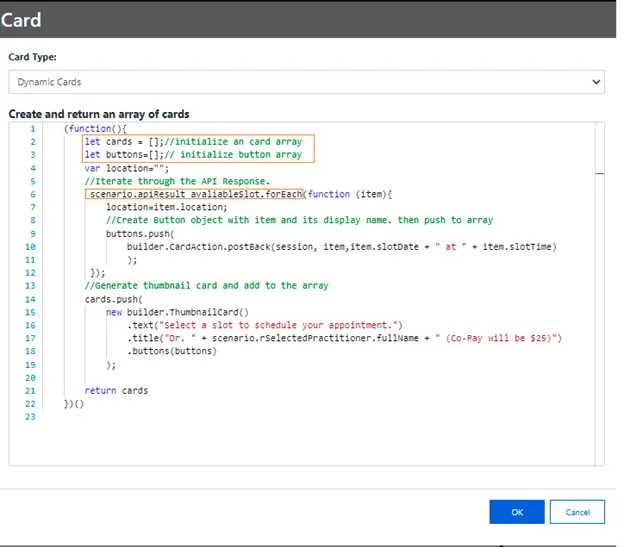Click the "Card Type:" label

pyautogui.click(x=32, y=57)
